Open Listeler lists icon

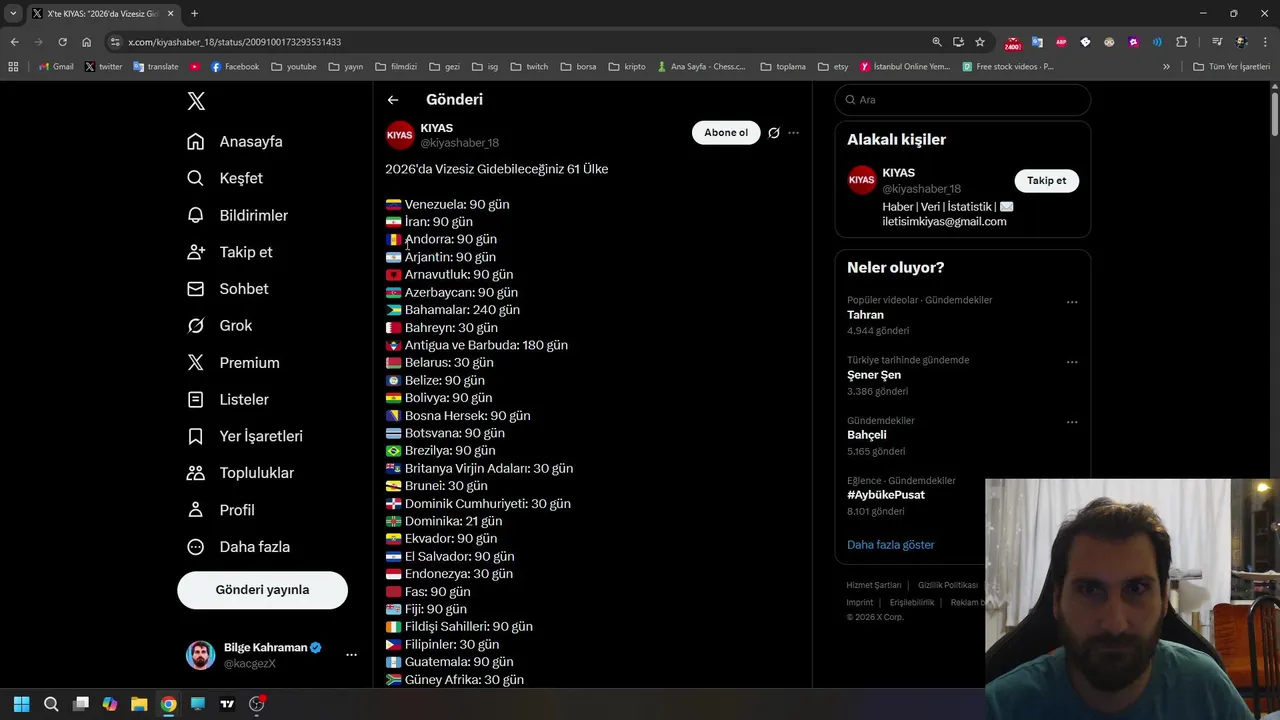click(196, 399)
